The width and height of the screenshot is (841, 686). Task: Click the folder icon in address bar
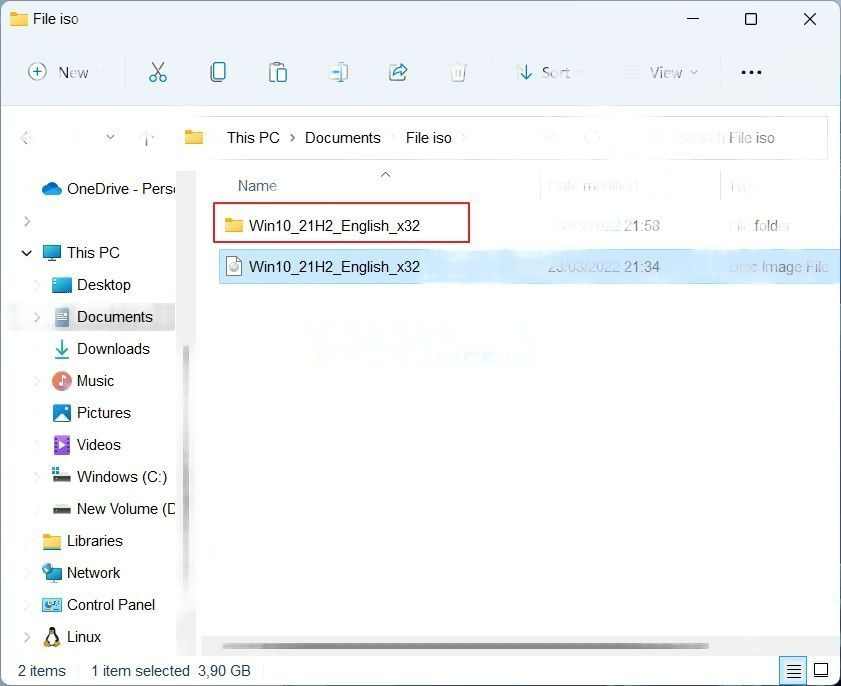point(194,137)
